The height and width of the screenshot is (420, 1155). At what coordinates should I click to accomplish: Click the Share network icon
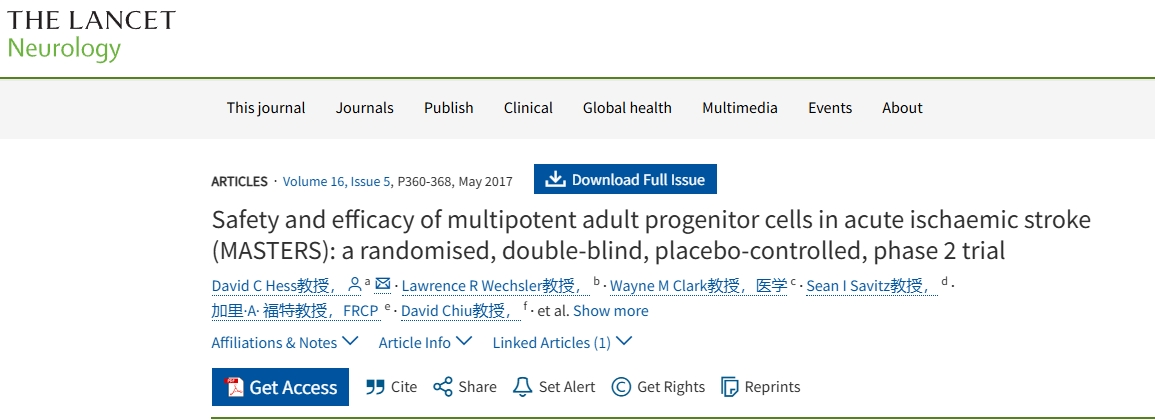[442, 387]
